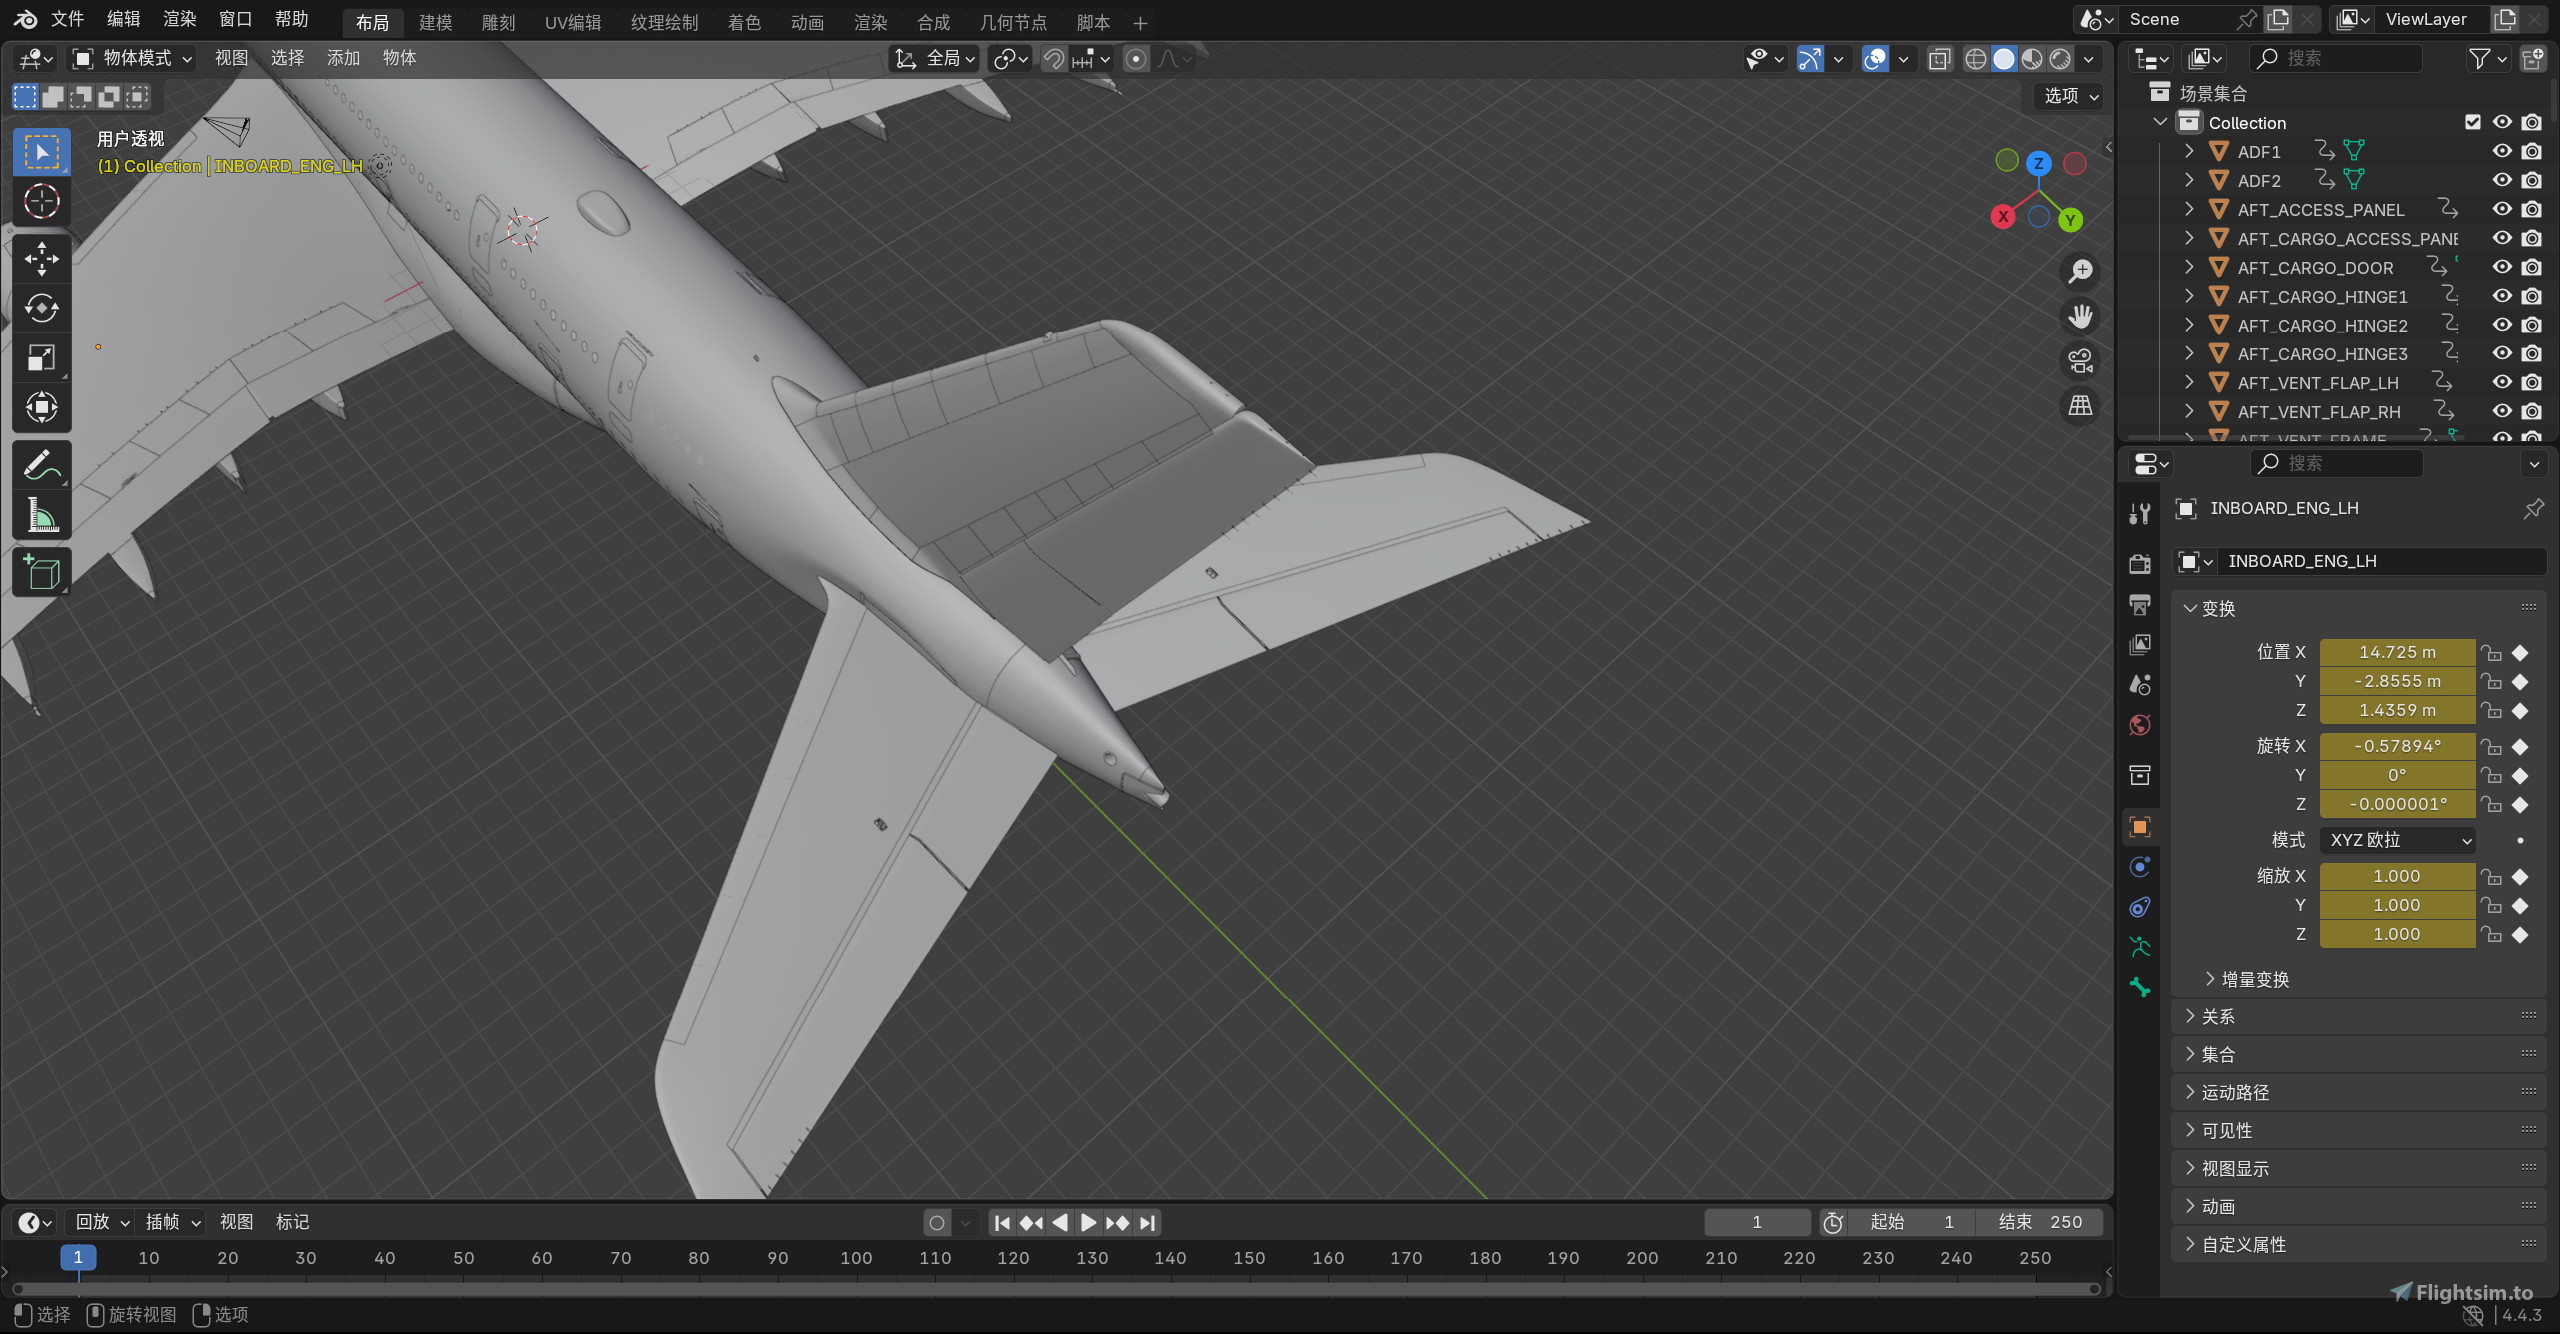
Task: Disable render visibility for ADF2
Action: tap(2531, 181)
